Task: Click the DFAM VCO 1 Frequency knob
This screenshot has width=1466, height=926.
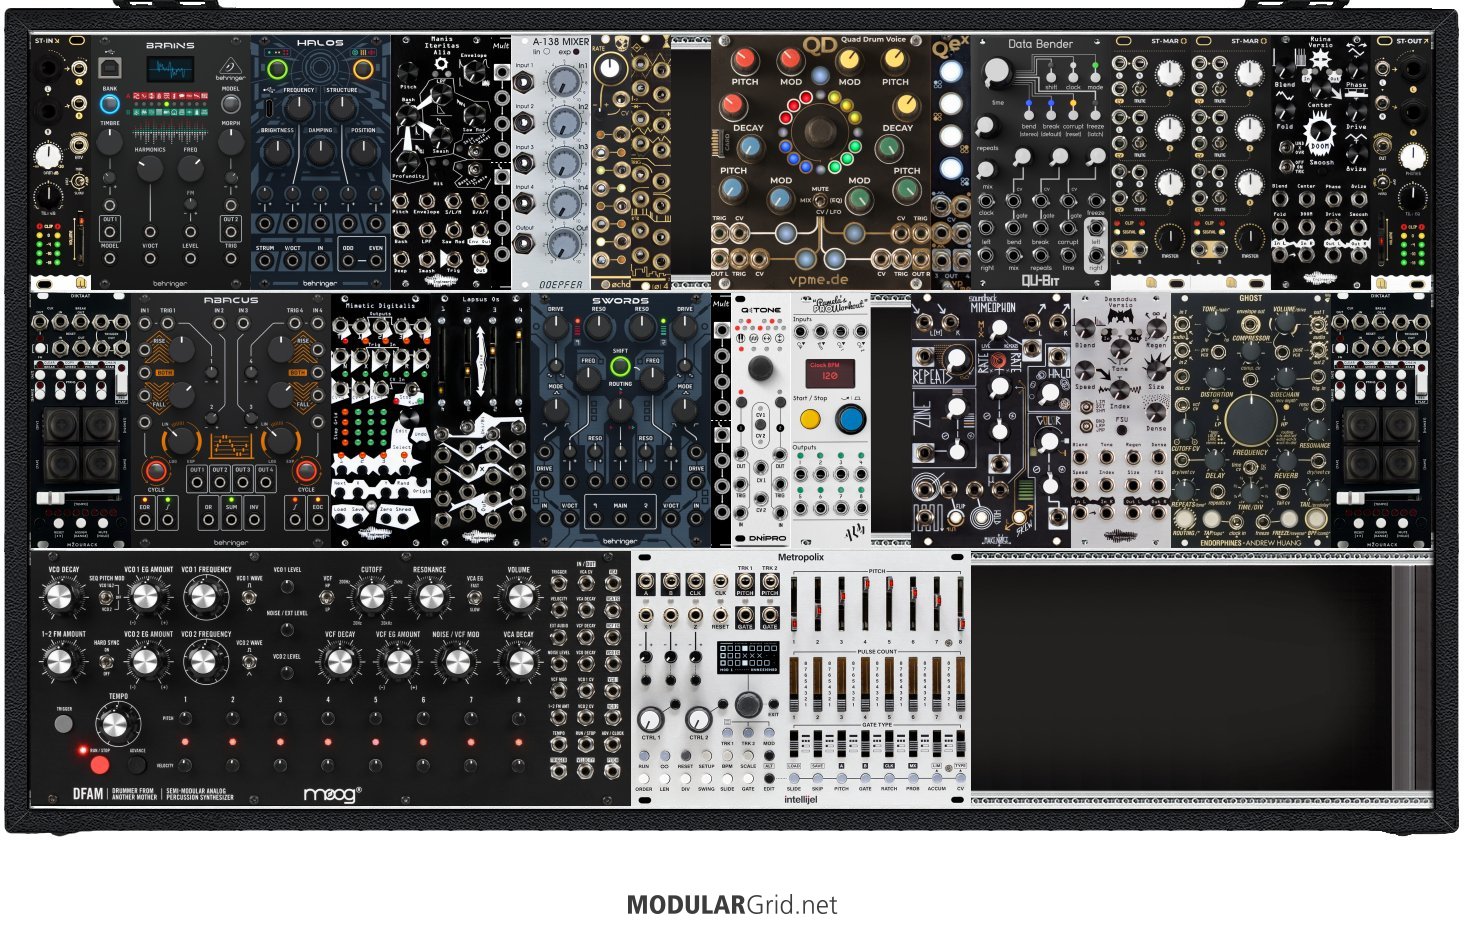Action: click(204, 598)
